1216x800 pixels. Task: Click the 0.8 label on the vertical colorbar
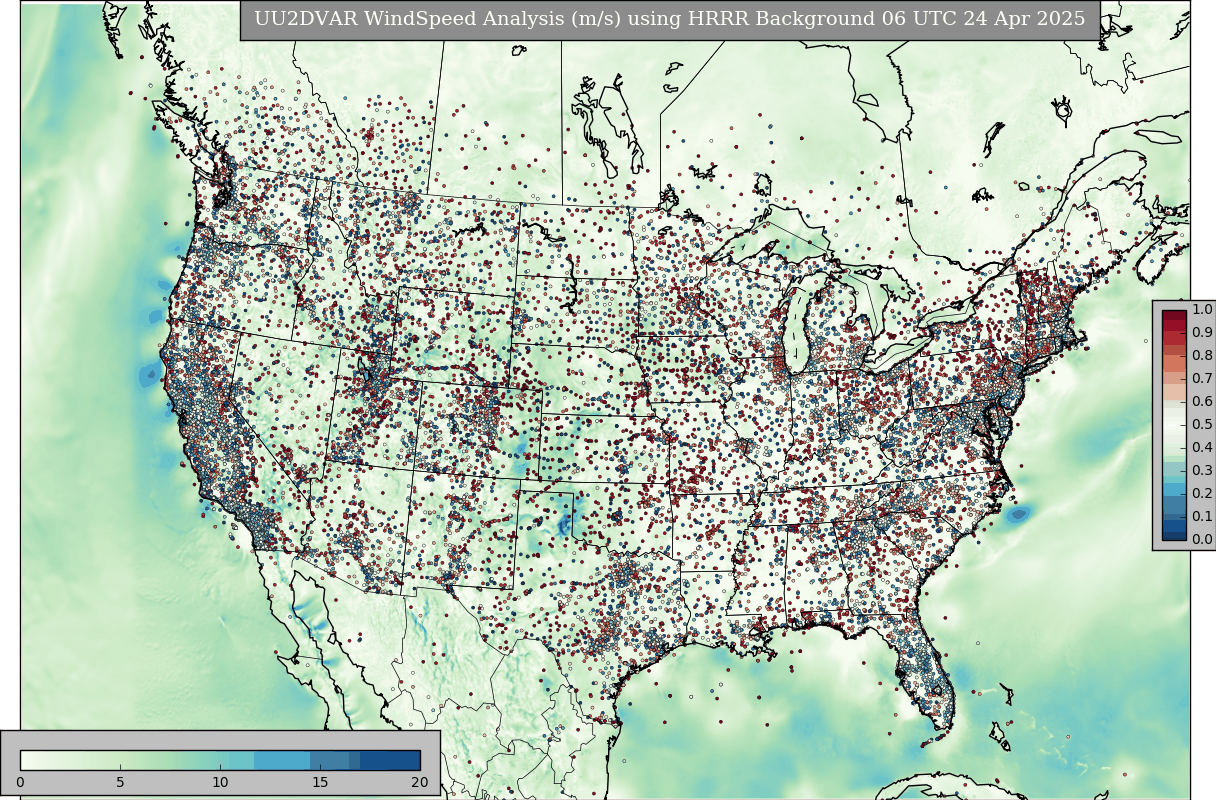coord(1202,356)
